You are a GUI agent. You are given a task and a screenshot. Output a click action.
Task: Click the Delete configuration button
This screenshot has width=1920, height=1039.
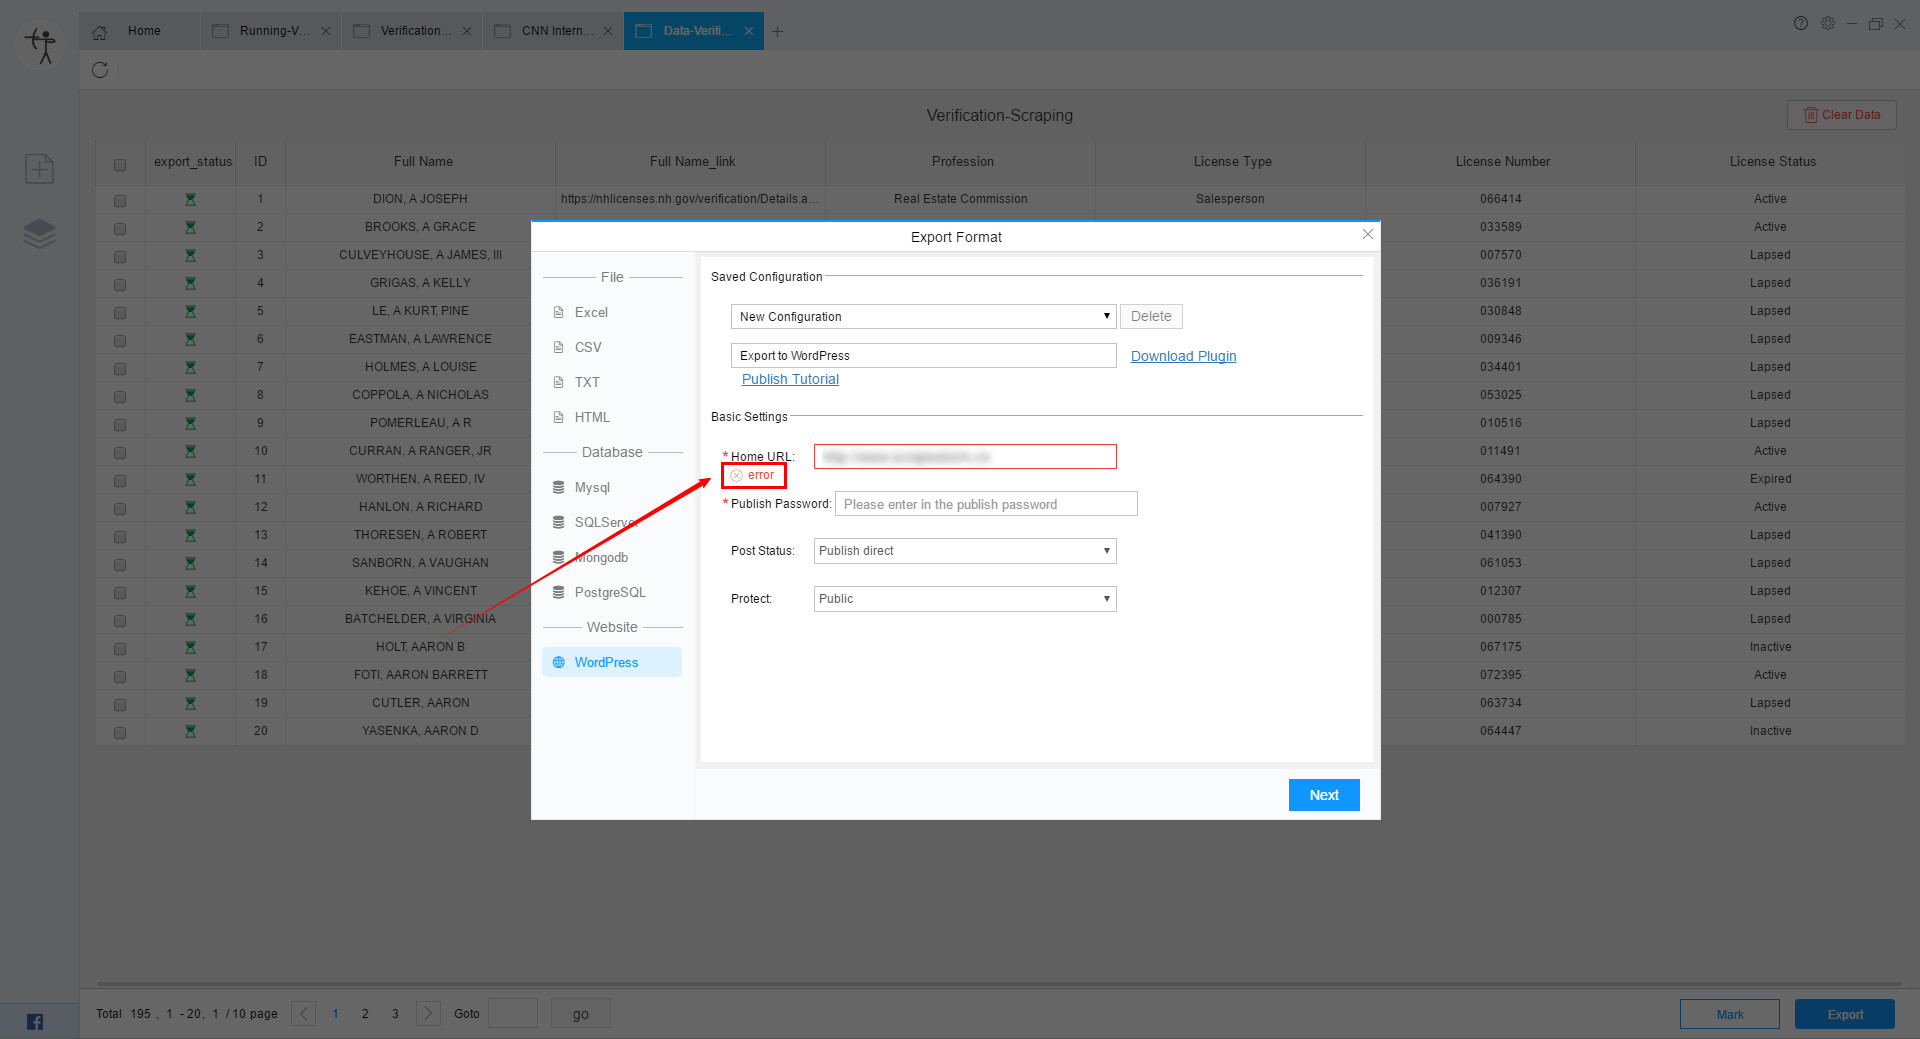click(1151, 316)
